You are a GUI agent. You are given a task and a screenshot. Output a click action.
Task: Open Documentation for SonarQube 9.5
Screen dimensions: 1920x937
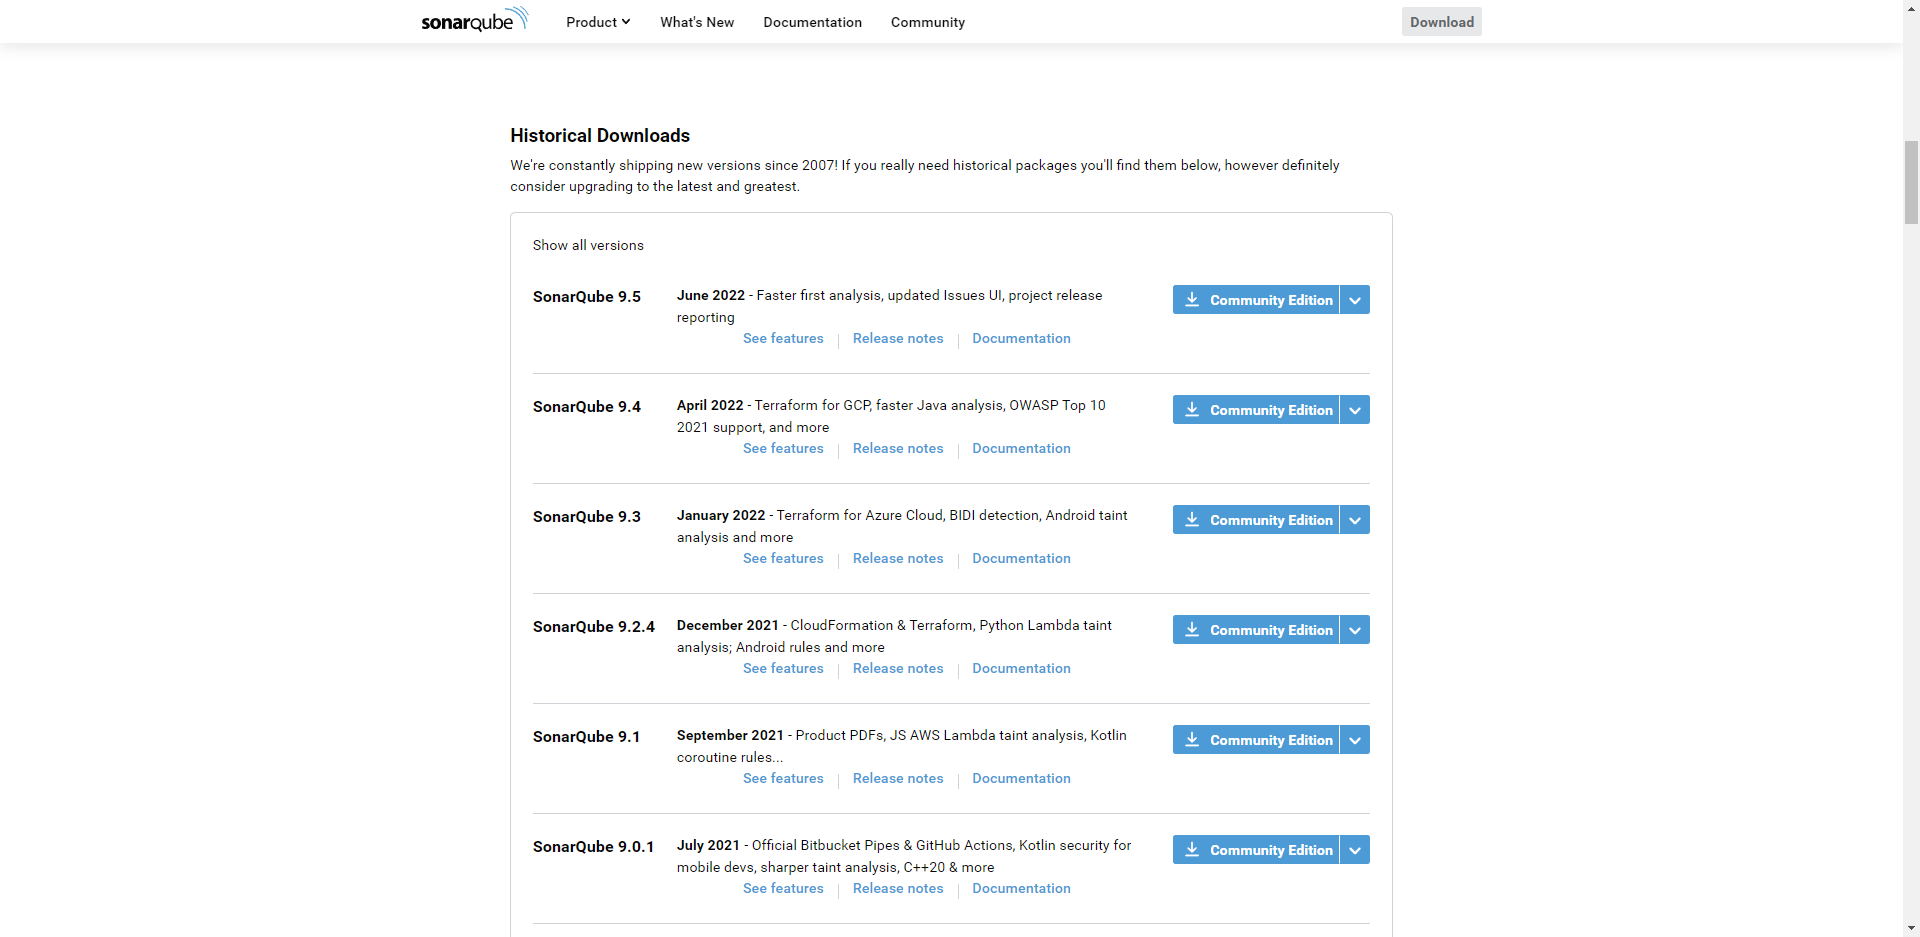coord(1021,338)
